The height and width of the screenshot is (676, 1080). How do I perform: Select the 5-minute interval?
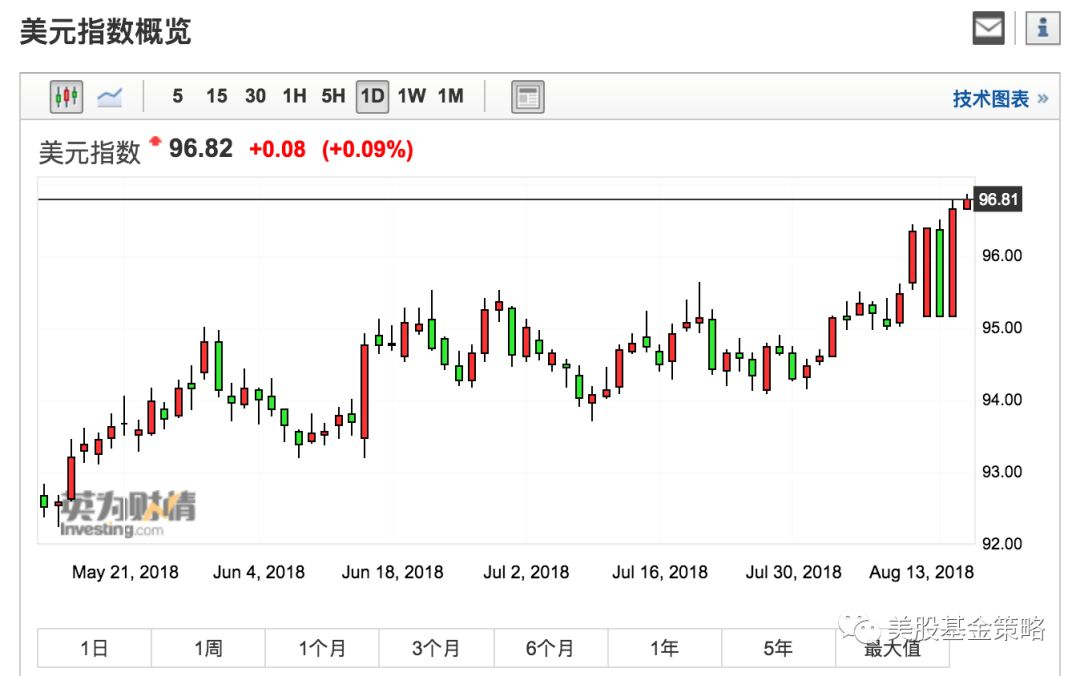pos(177,96)
